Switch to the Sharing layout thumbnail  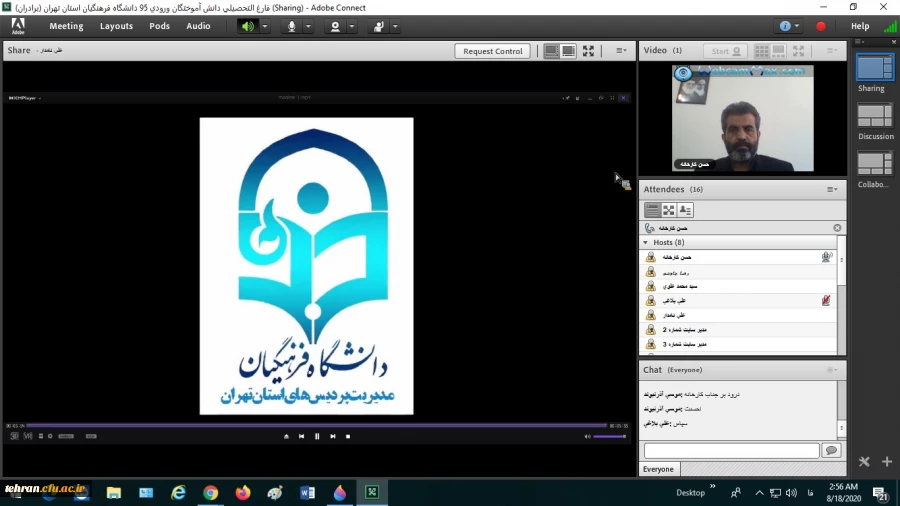(874, 69)
